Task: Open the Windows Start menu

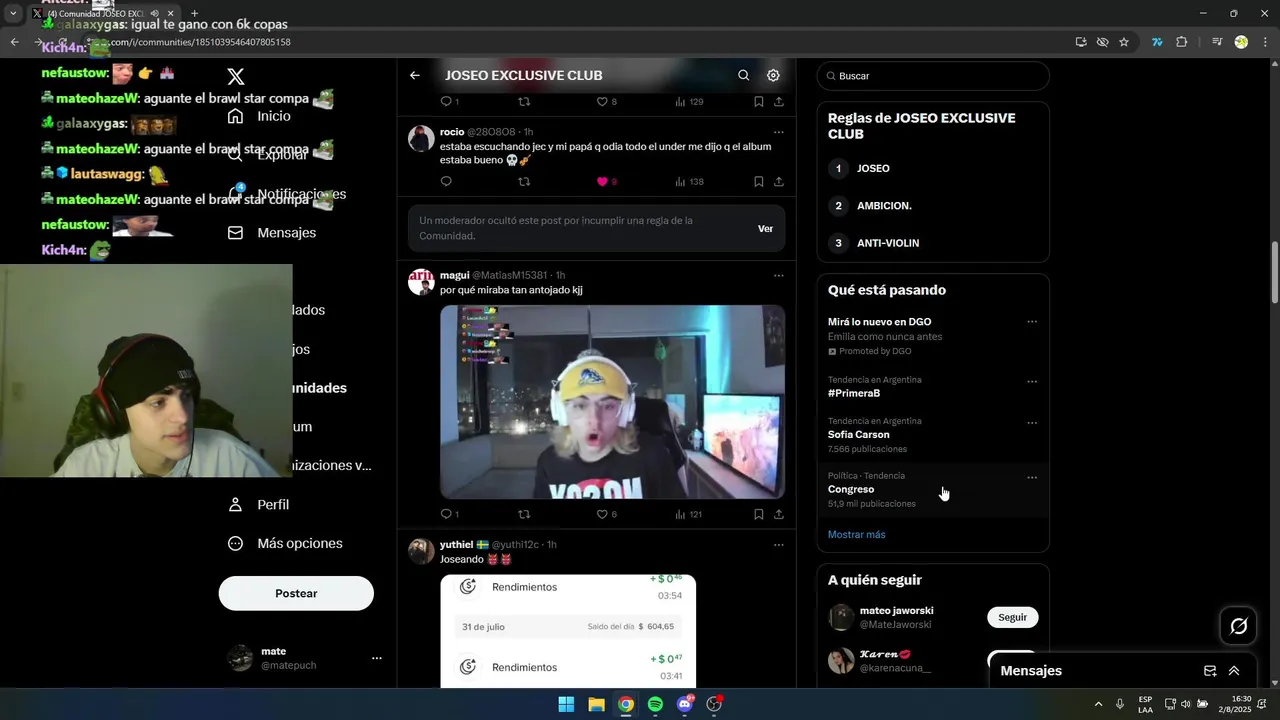Action: click(566, 704)
